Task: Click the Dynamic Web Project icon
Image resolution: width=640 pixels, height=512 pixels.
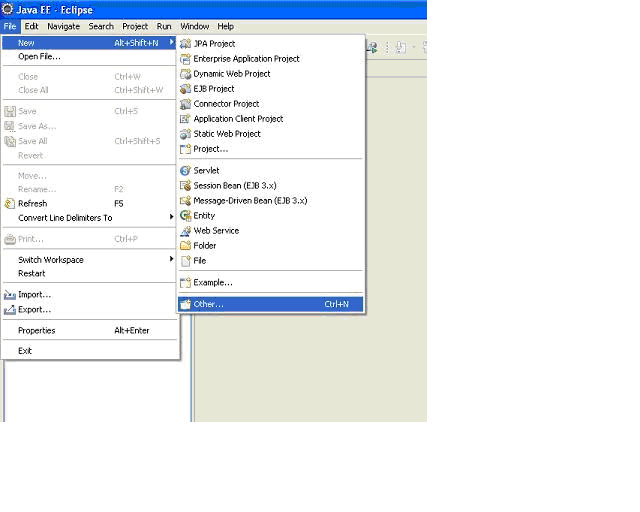Action: pos(185,74)
